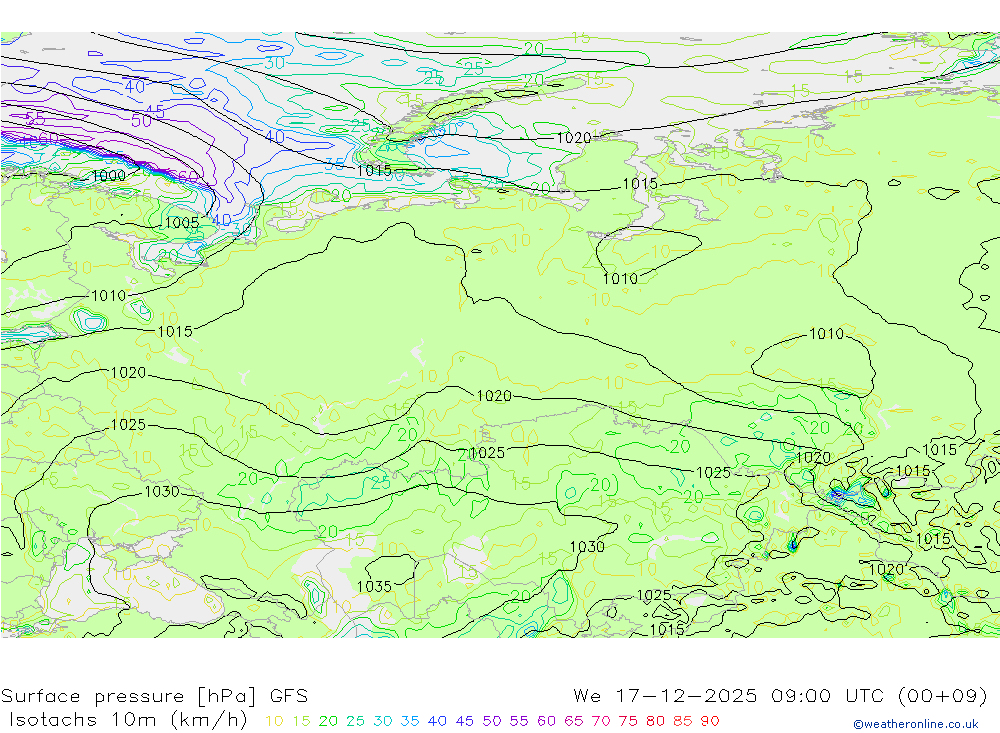Screen dimensions: 1000x733
Task: Click the '15' isotach legend value
Action: [302, 721]
